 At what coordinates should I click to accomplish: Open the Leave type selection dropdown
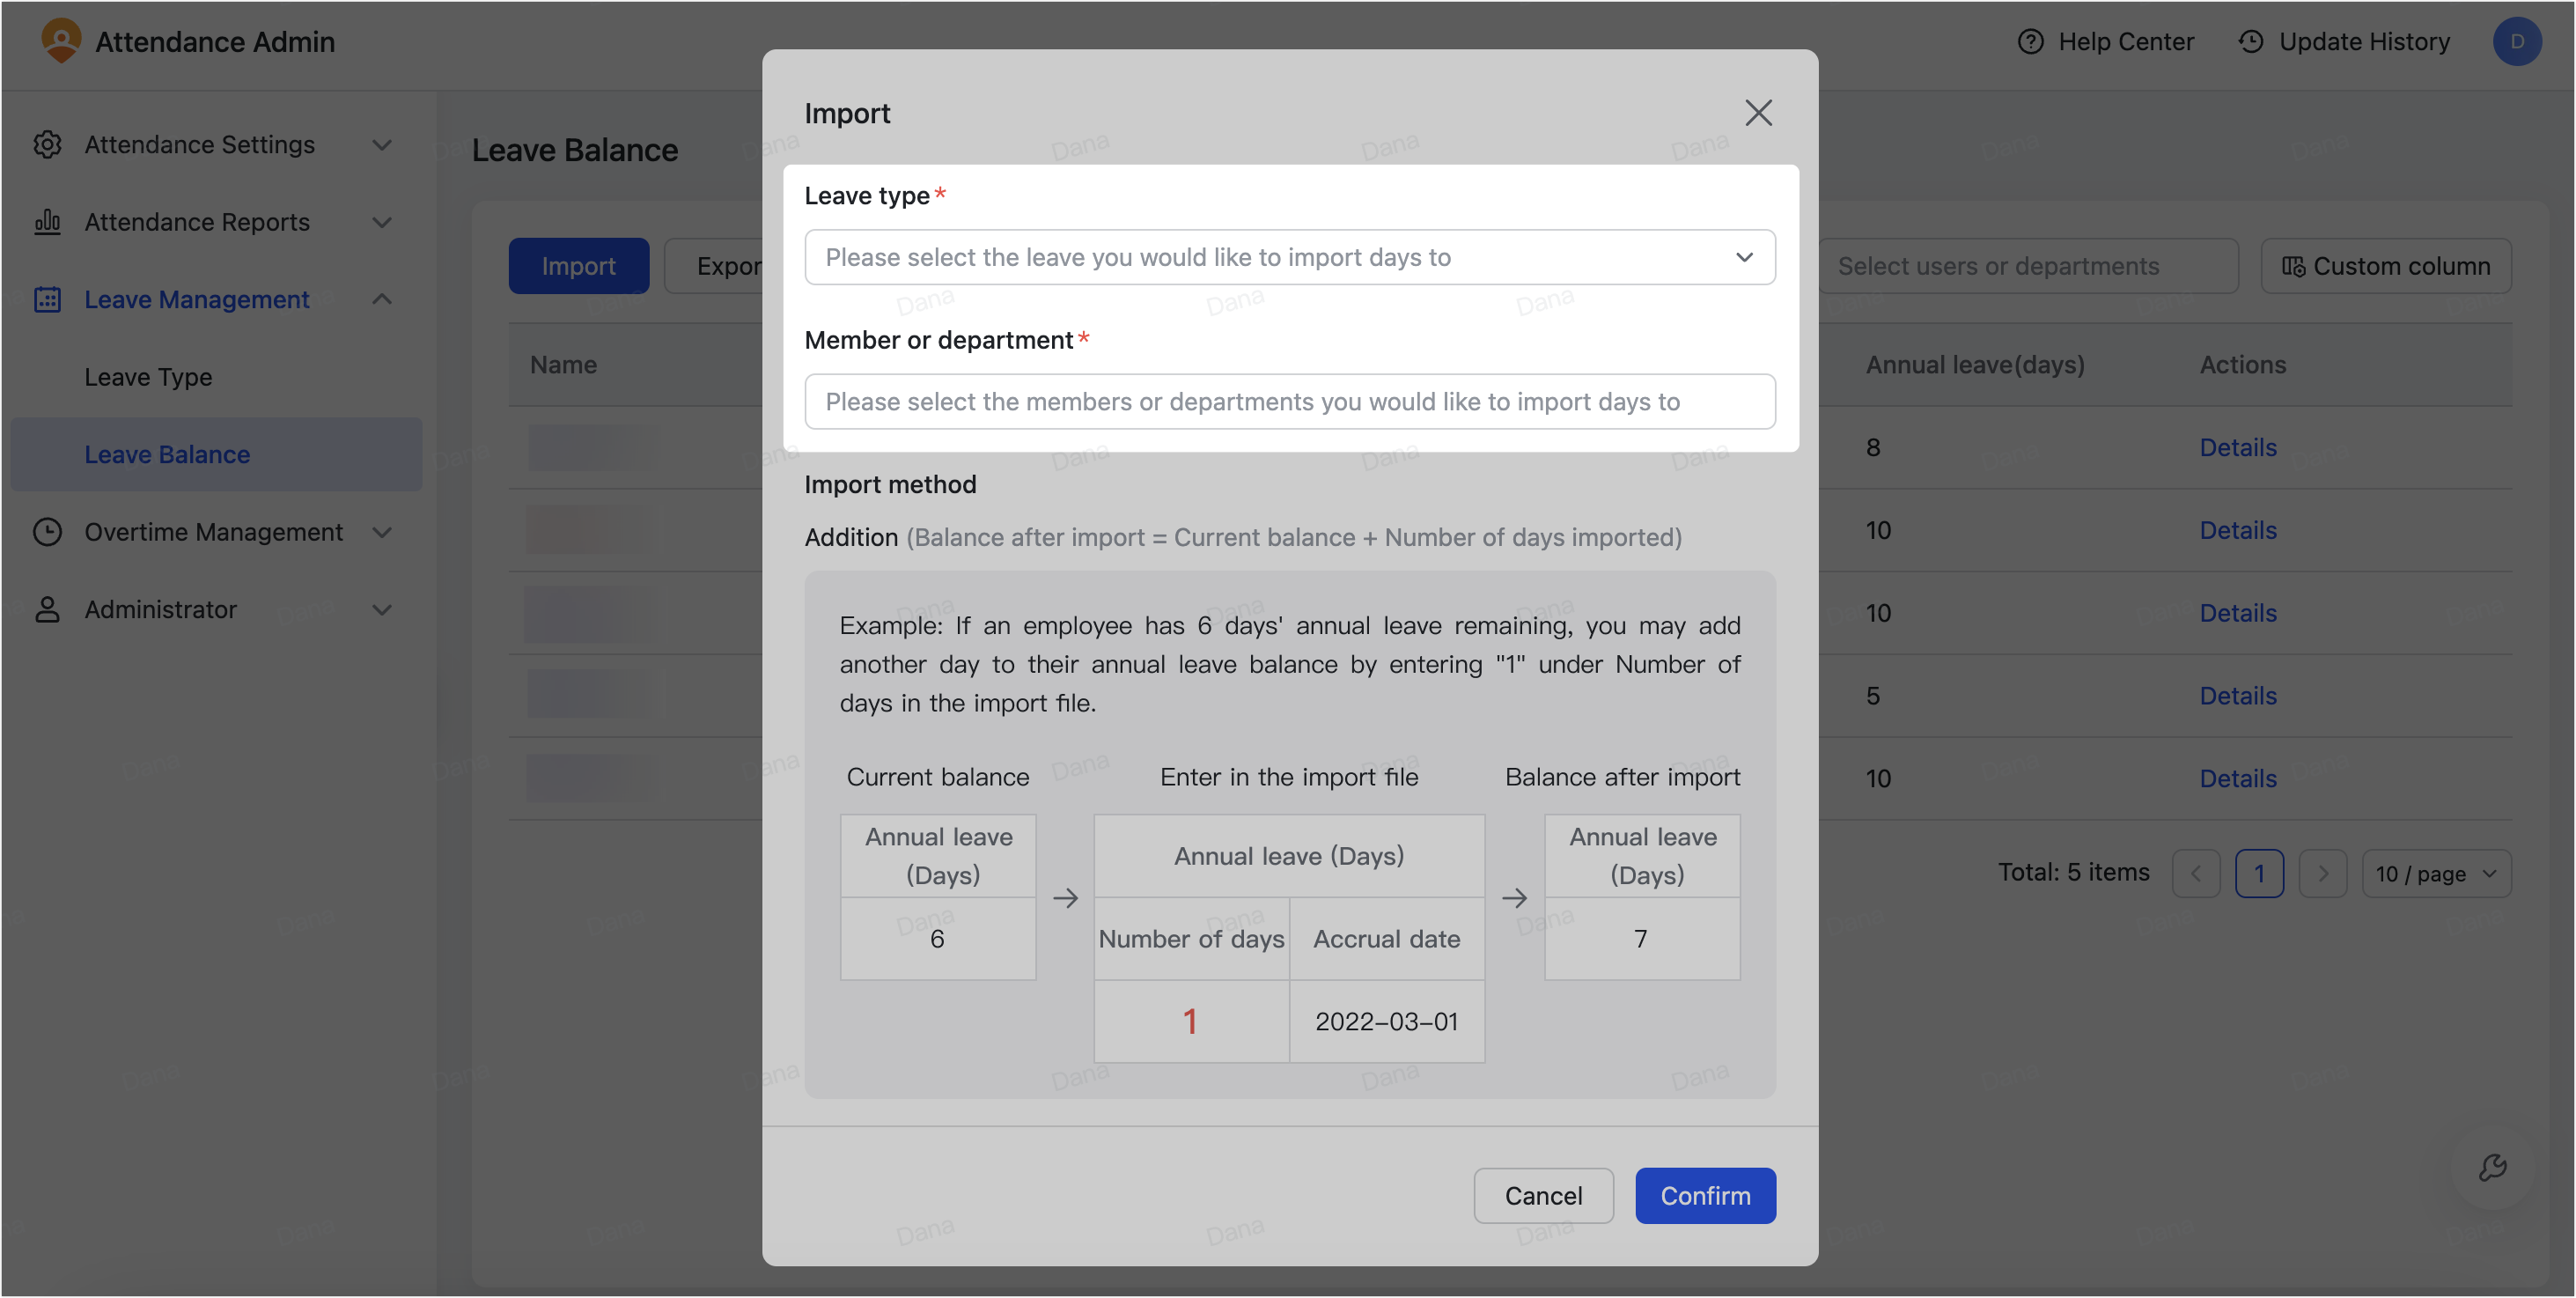tap(1289, 257)
